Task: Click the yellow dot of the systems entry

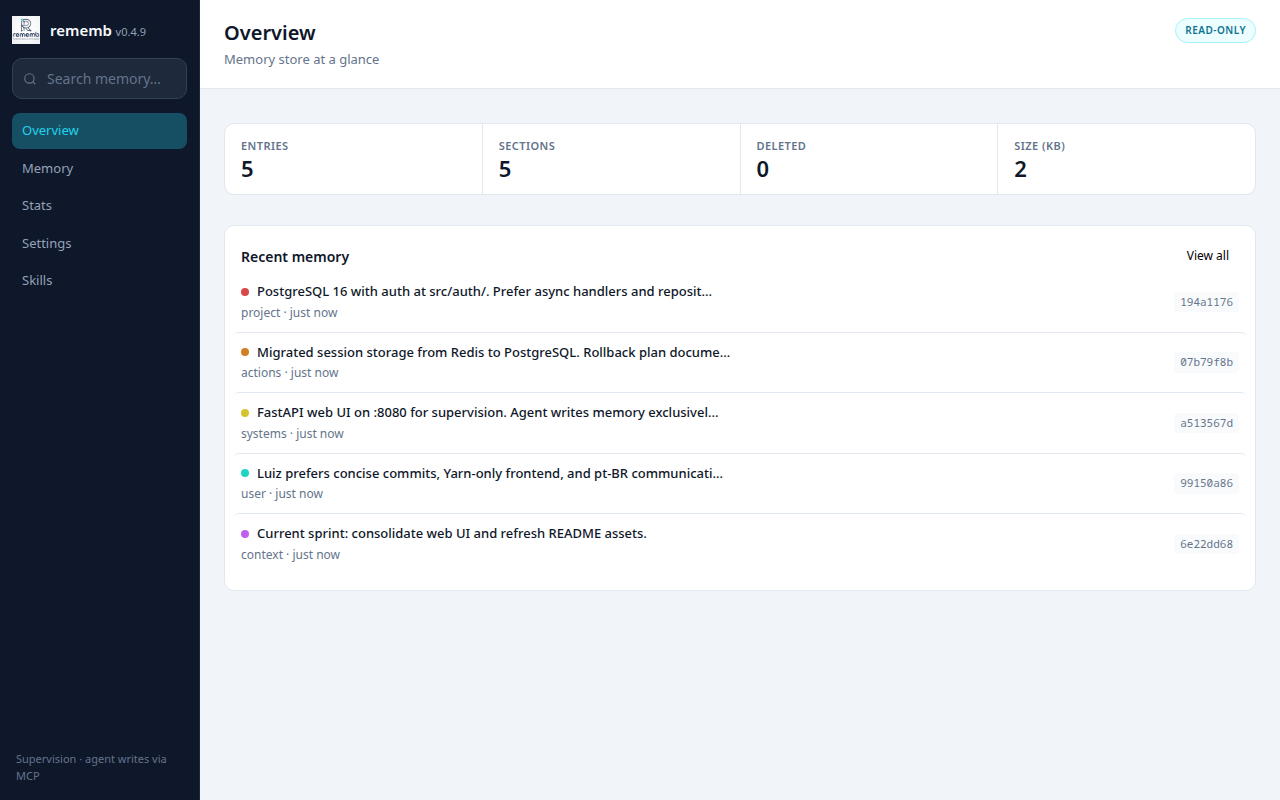Action: pos(245,412)
